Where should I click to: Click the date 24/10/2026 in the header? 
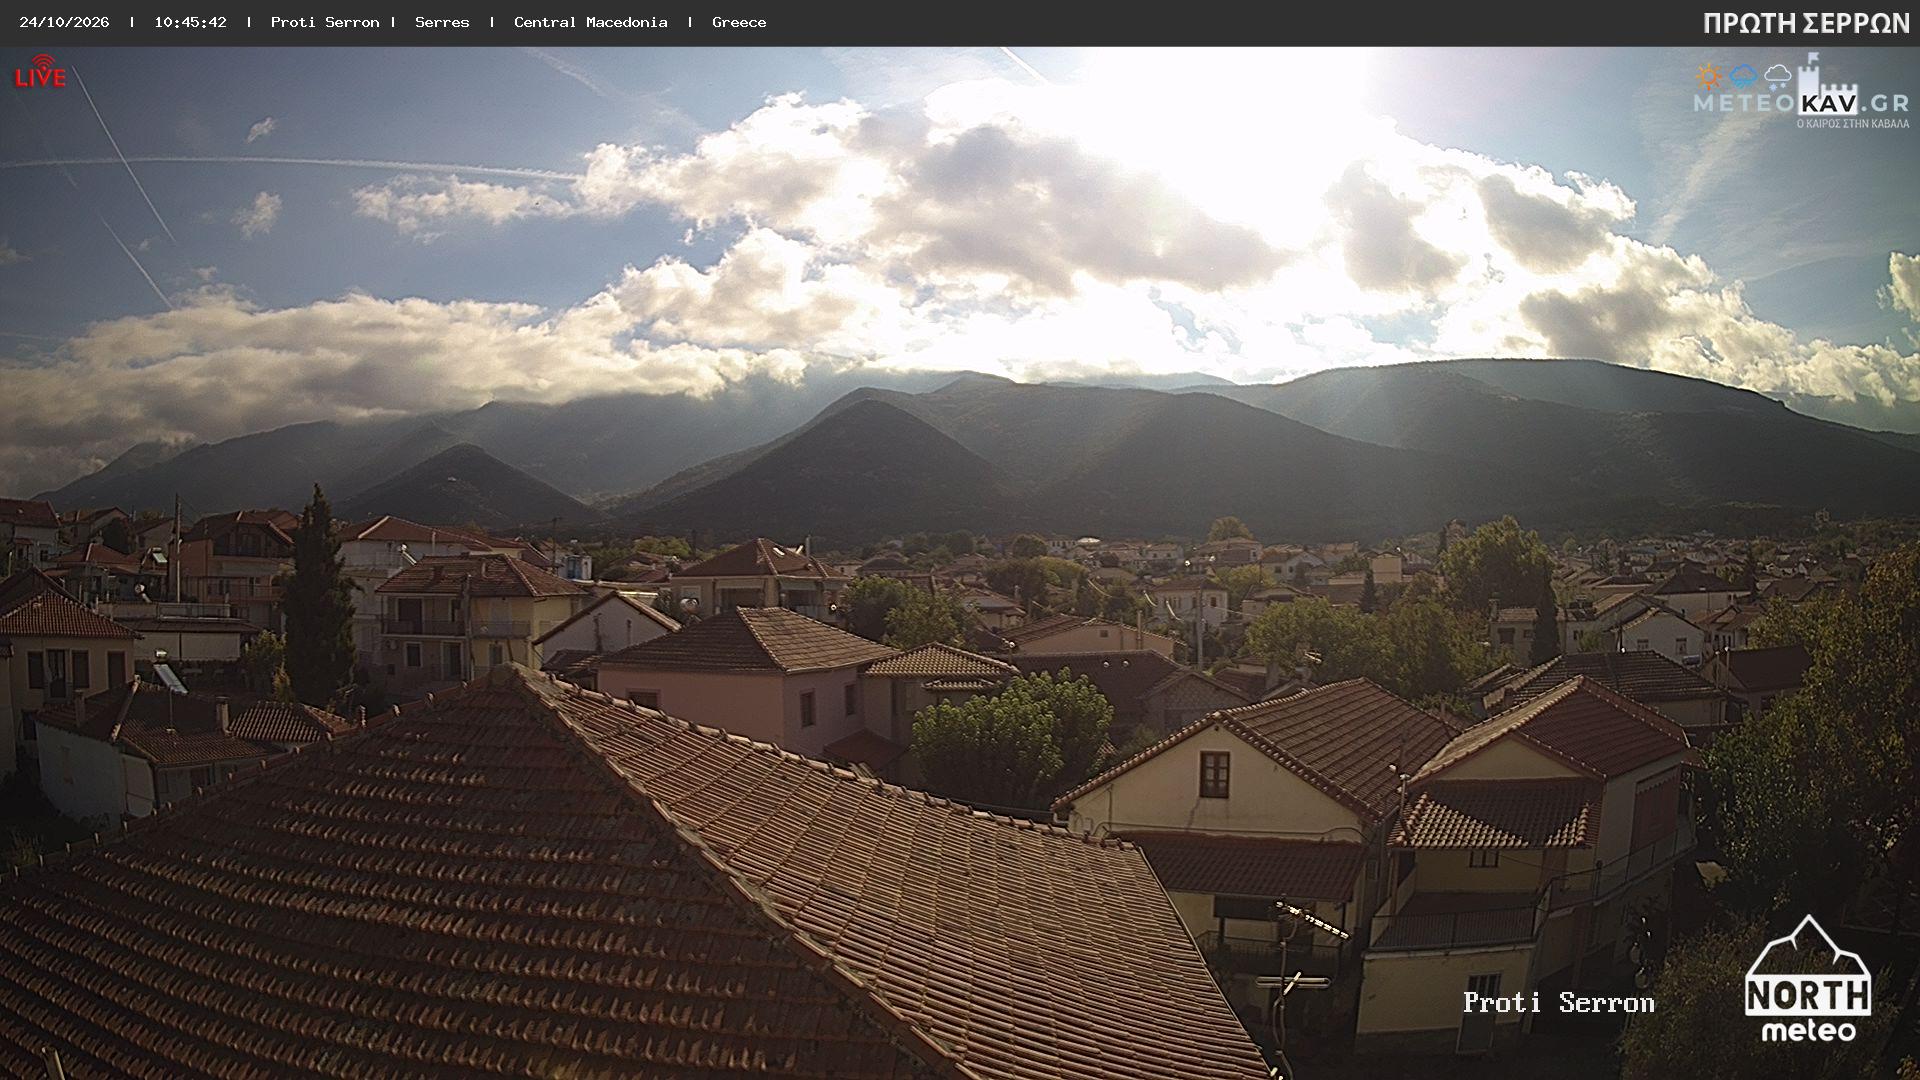point(64,22)
